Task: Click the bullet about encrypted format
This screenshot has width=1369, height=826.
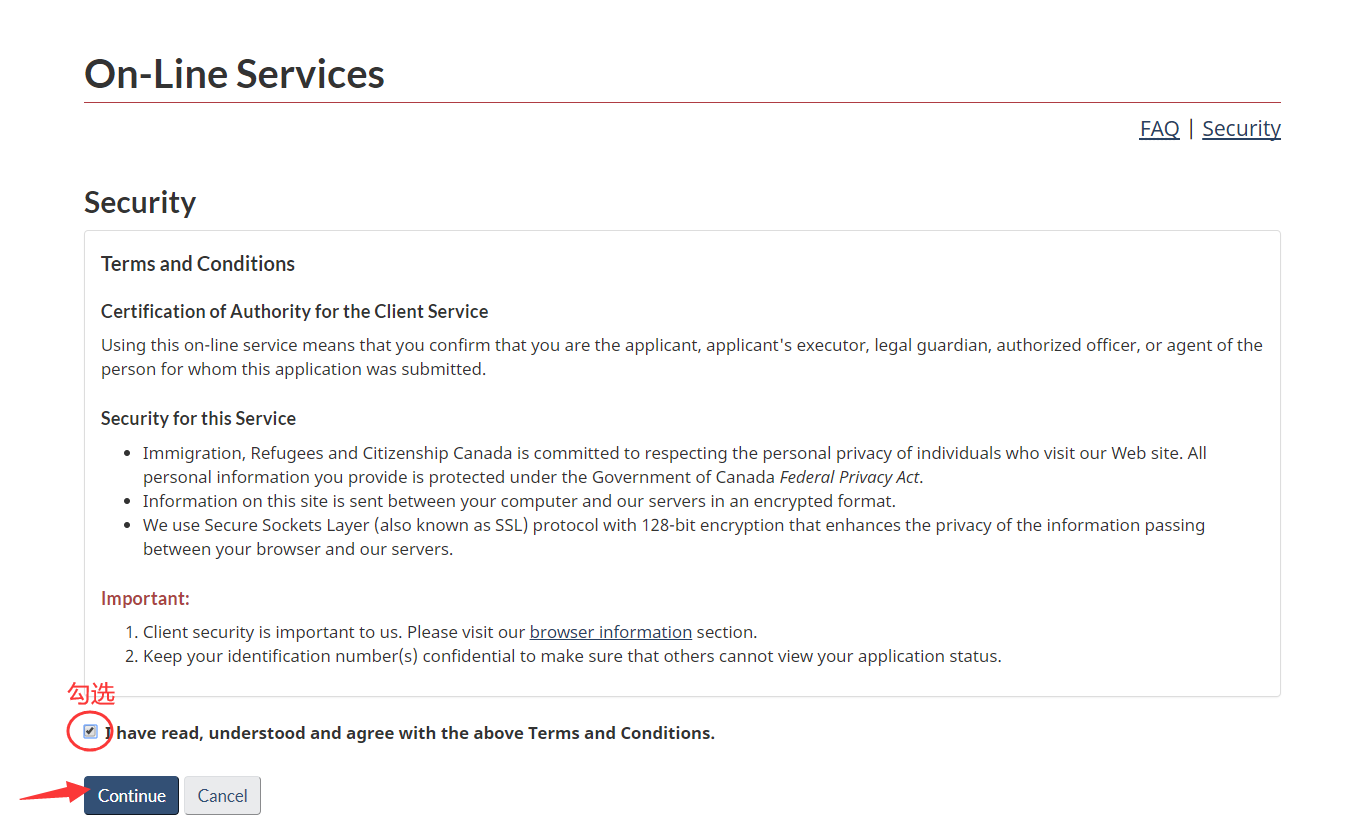Action: coord(519,501)
